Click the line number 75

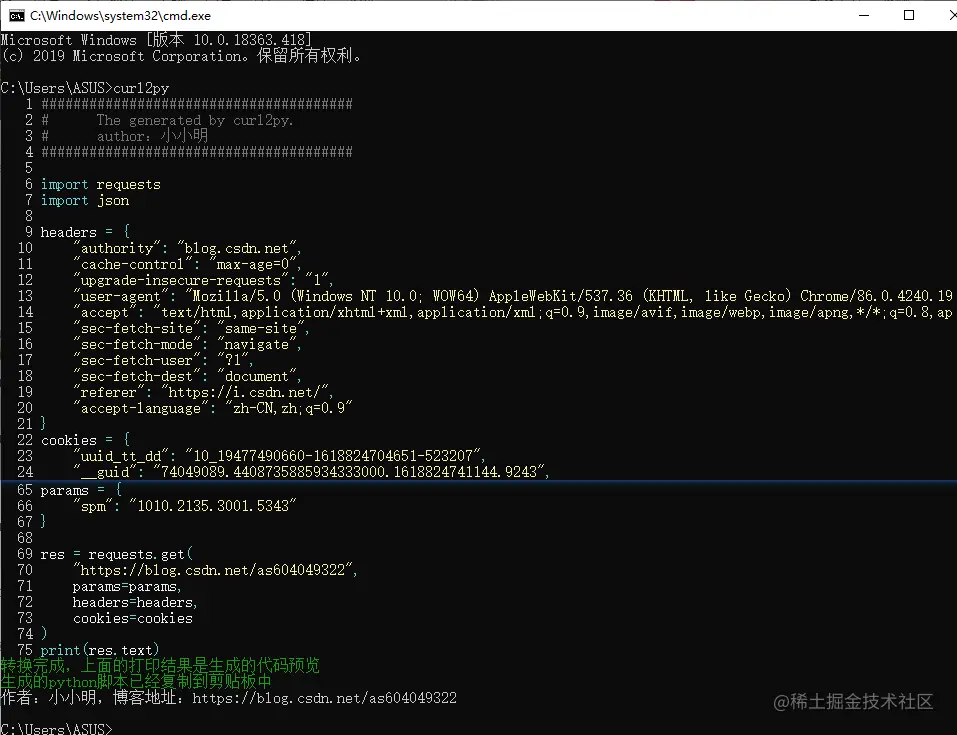coord(25,650)
